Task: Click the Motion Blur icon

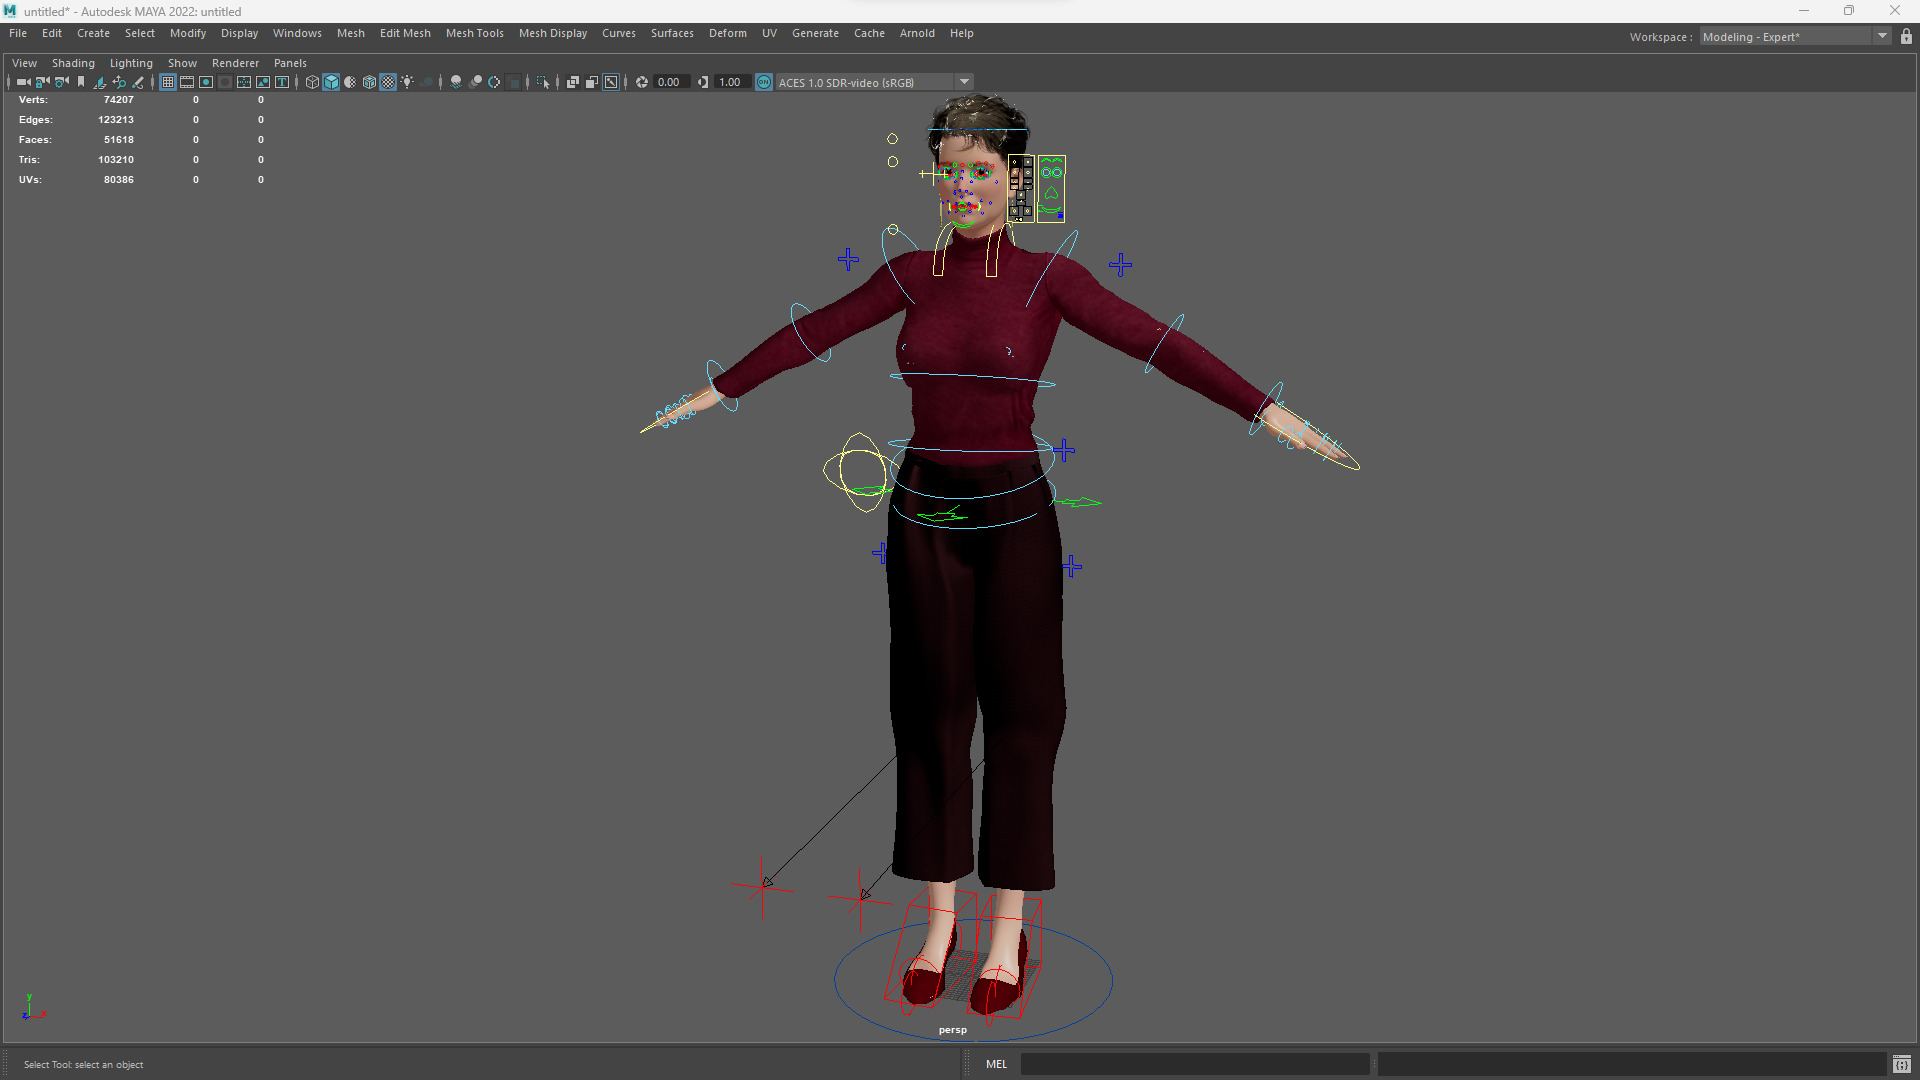Action: (475, 82)
